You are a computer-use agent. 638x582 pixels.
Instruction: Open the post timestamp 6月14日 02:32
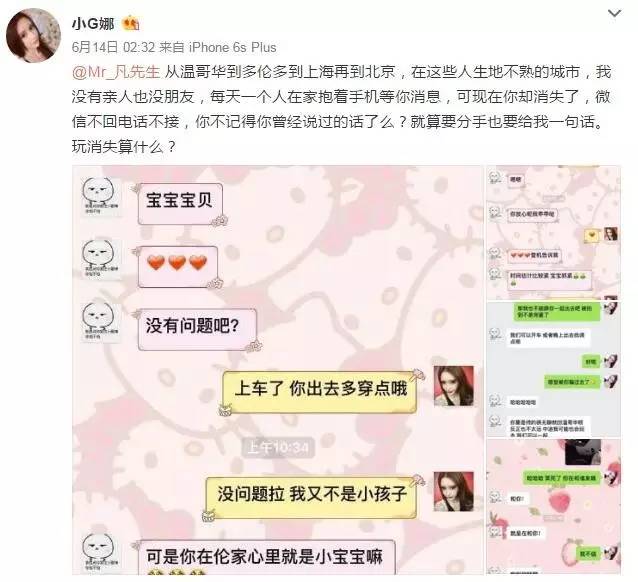pos(114,48)
